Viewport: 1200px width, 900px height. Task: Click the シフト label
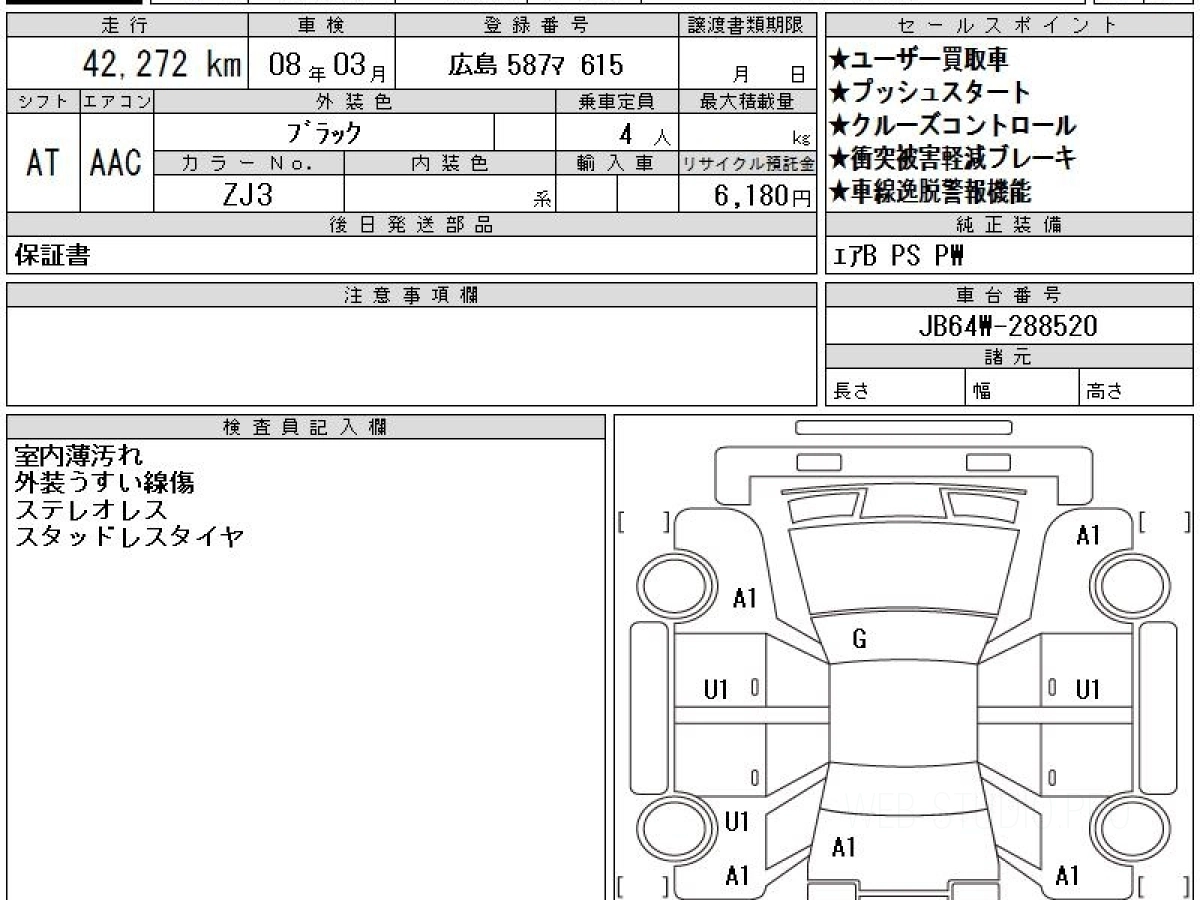tap(43, 101)
